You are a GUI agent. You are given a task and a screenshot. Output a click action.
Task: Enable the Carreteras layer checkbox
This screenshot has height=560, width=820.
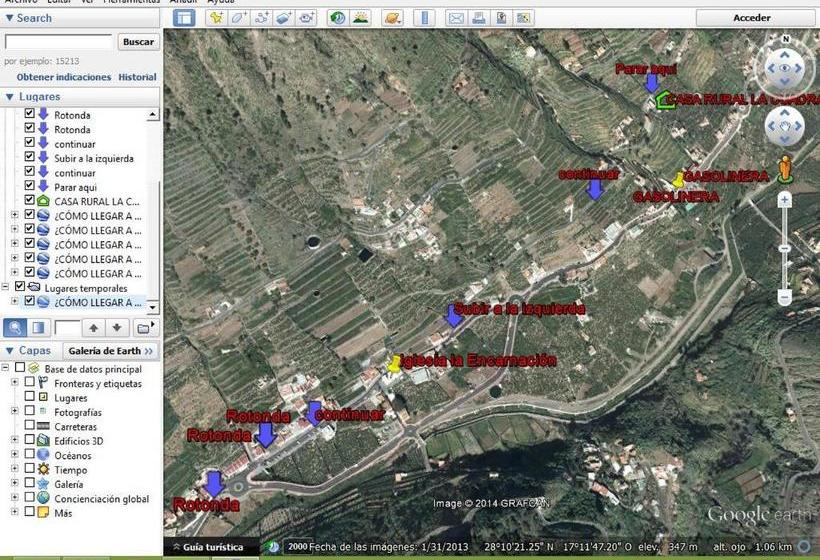[30, 425]
